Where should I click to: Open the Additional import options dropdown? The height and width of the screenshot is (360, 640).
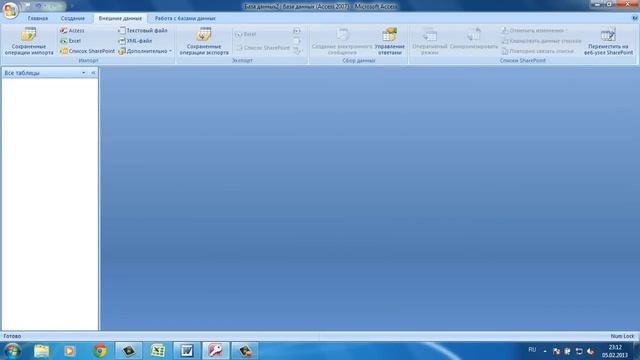145,51
